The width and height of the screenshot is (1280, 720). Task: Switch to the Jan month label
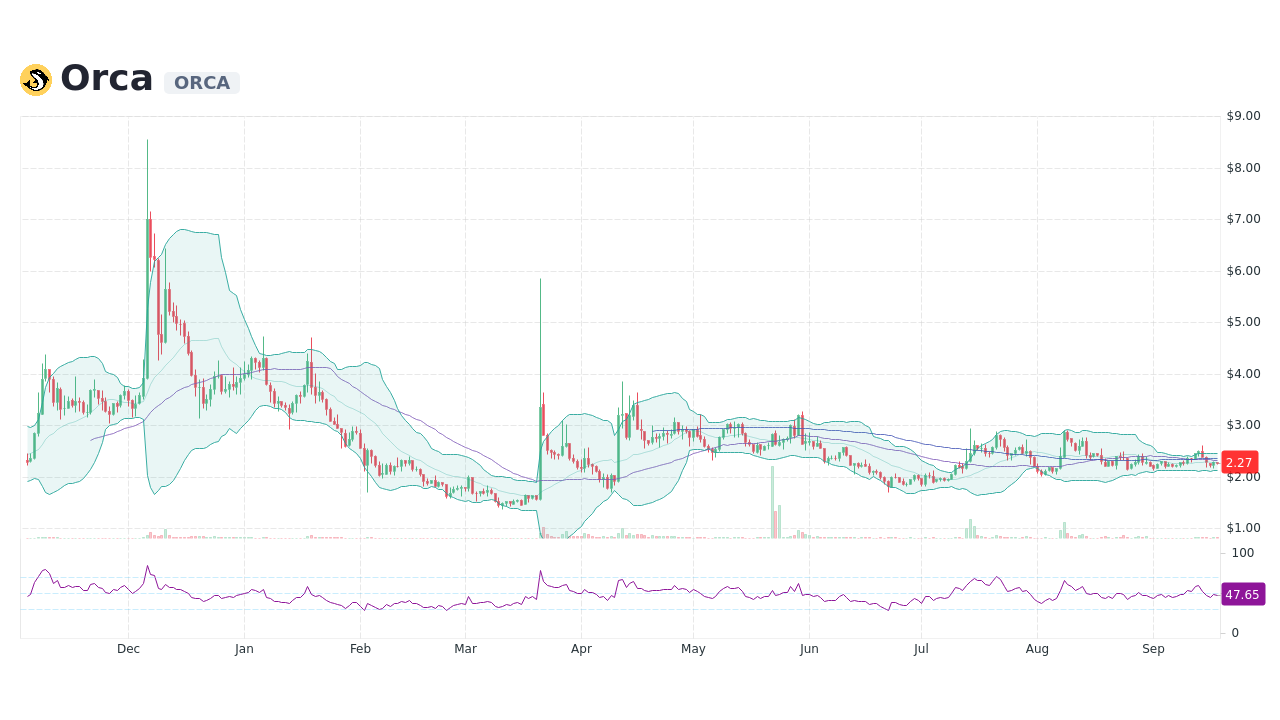point(244,649)
